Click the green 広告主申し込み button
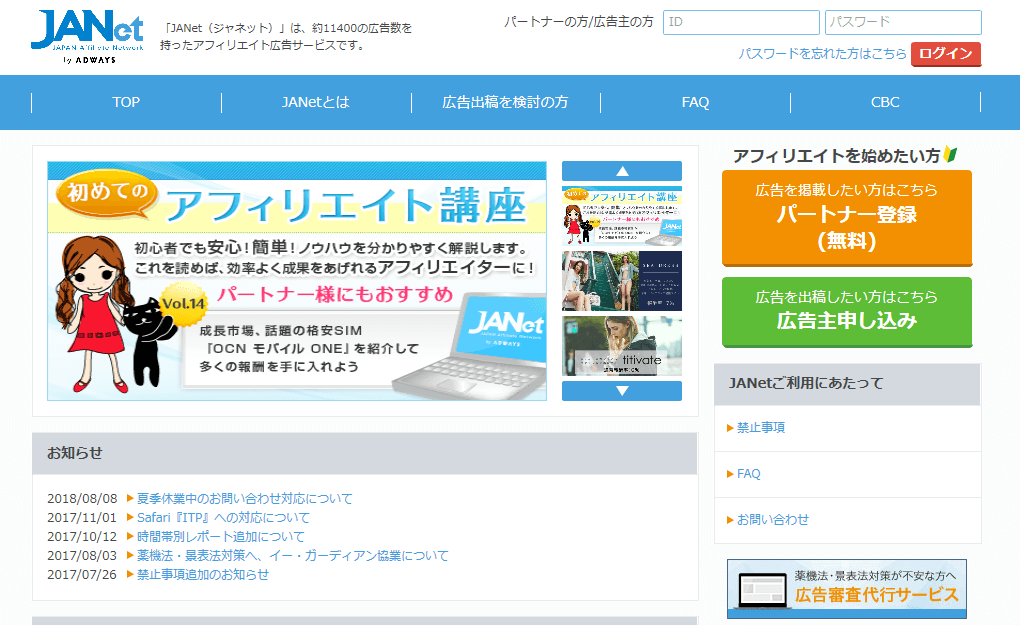 pyautogui.click(x=847, y=312)
